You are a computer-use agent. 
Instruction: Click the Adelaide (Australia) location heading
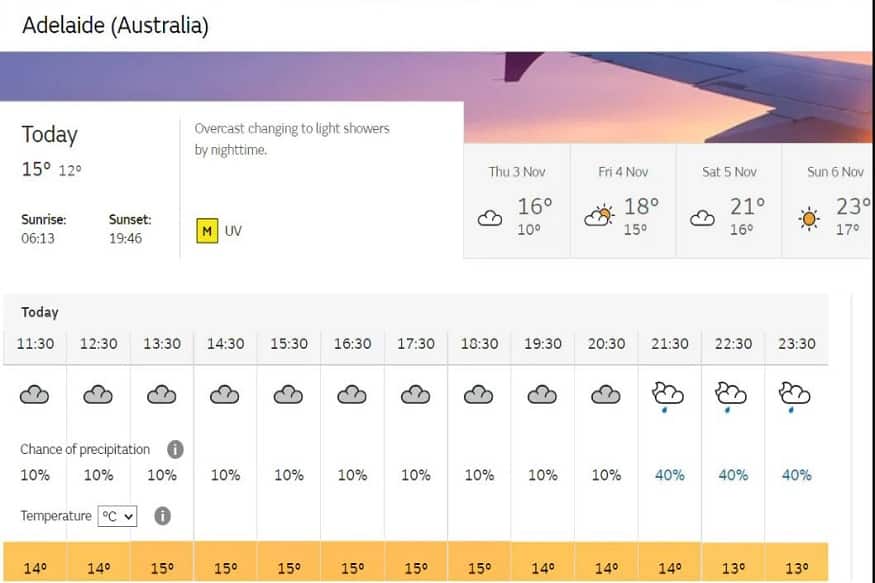[115, 25]
